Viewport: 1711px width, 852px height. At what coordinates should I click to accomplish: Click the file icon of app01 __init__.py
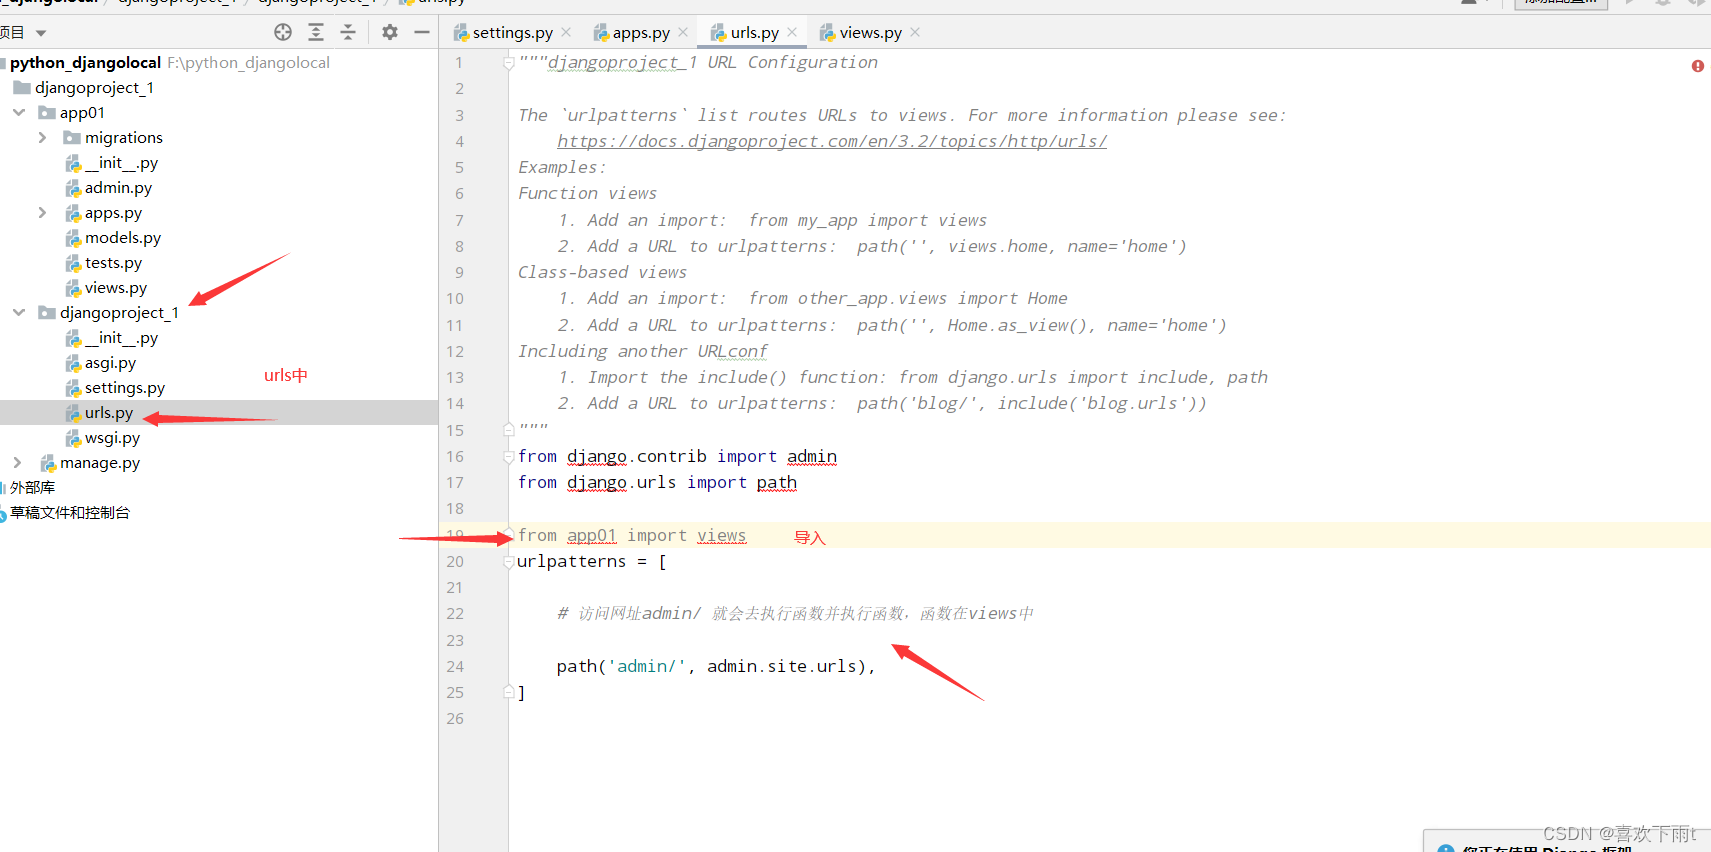click(x=73, y=163)
